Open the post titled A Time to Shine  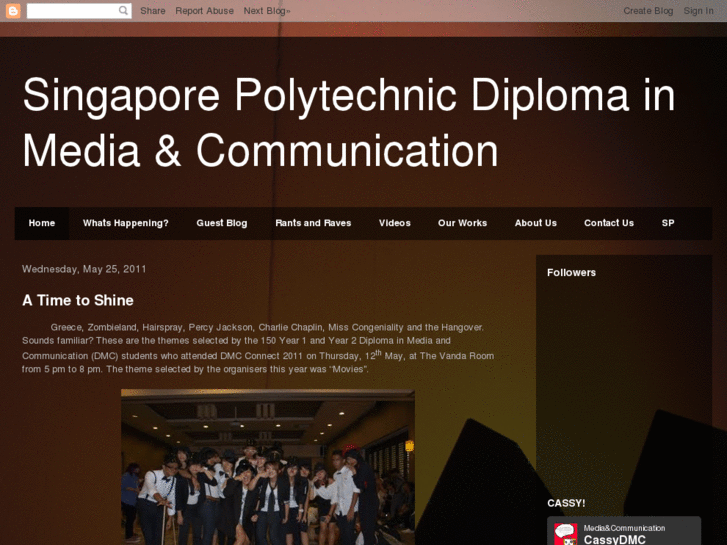point(78,301)
